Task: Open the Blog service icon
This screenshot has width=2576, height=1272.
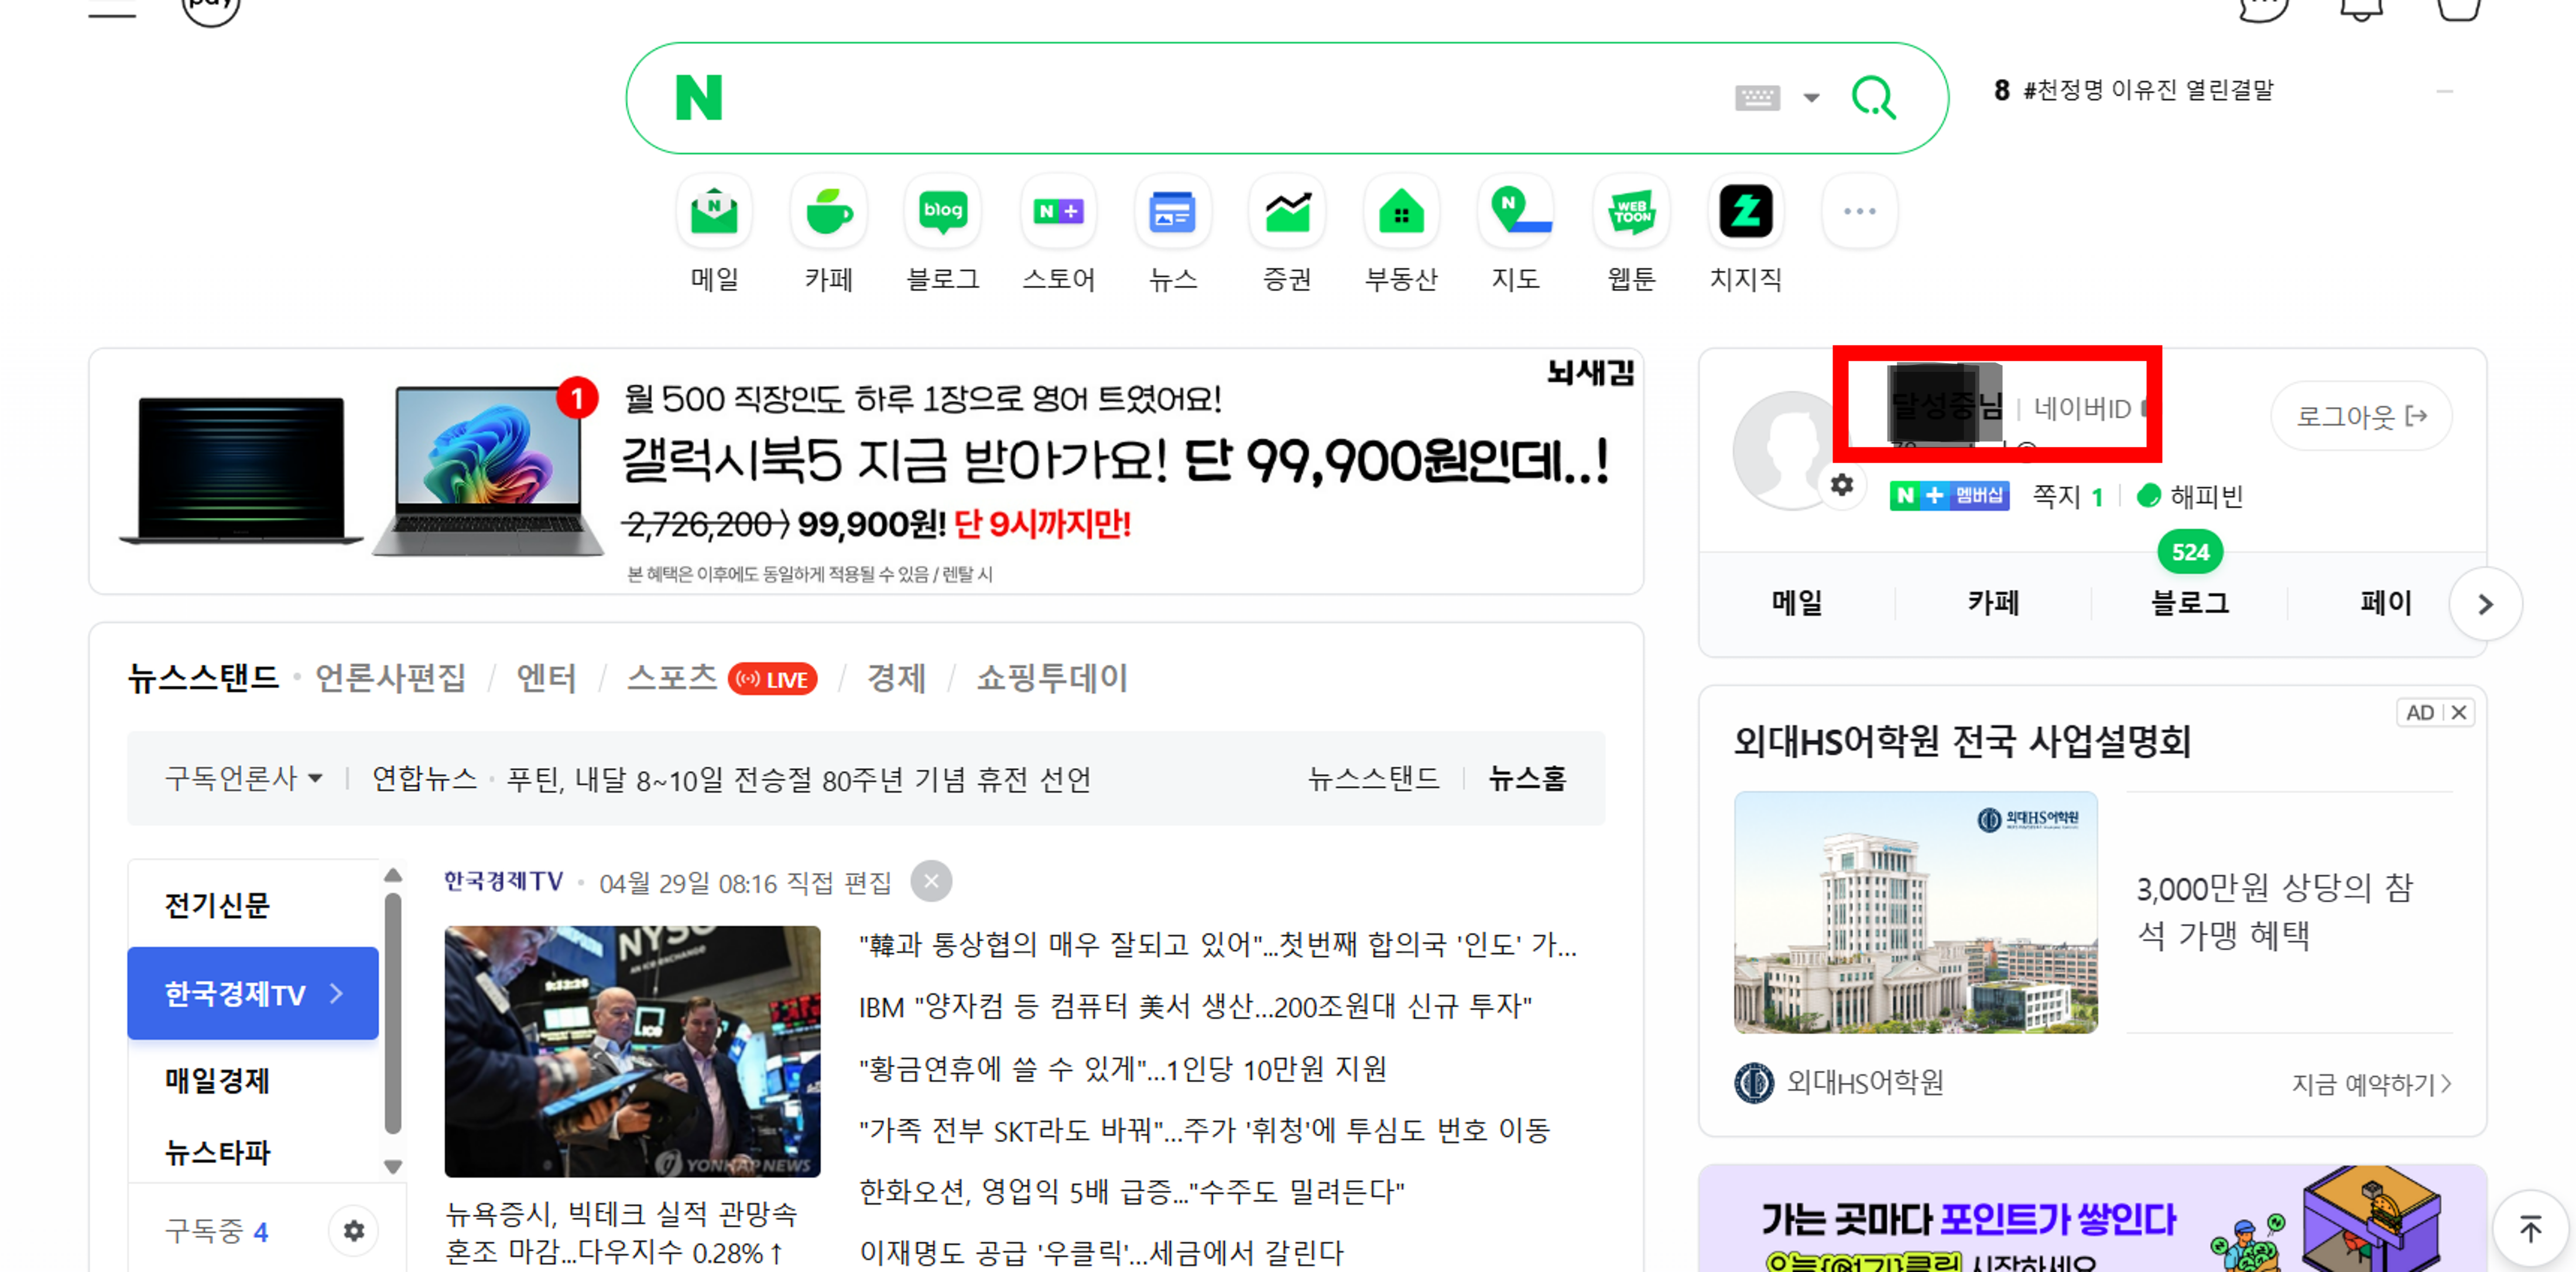Action: 942,212
